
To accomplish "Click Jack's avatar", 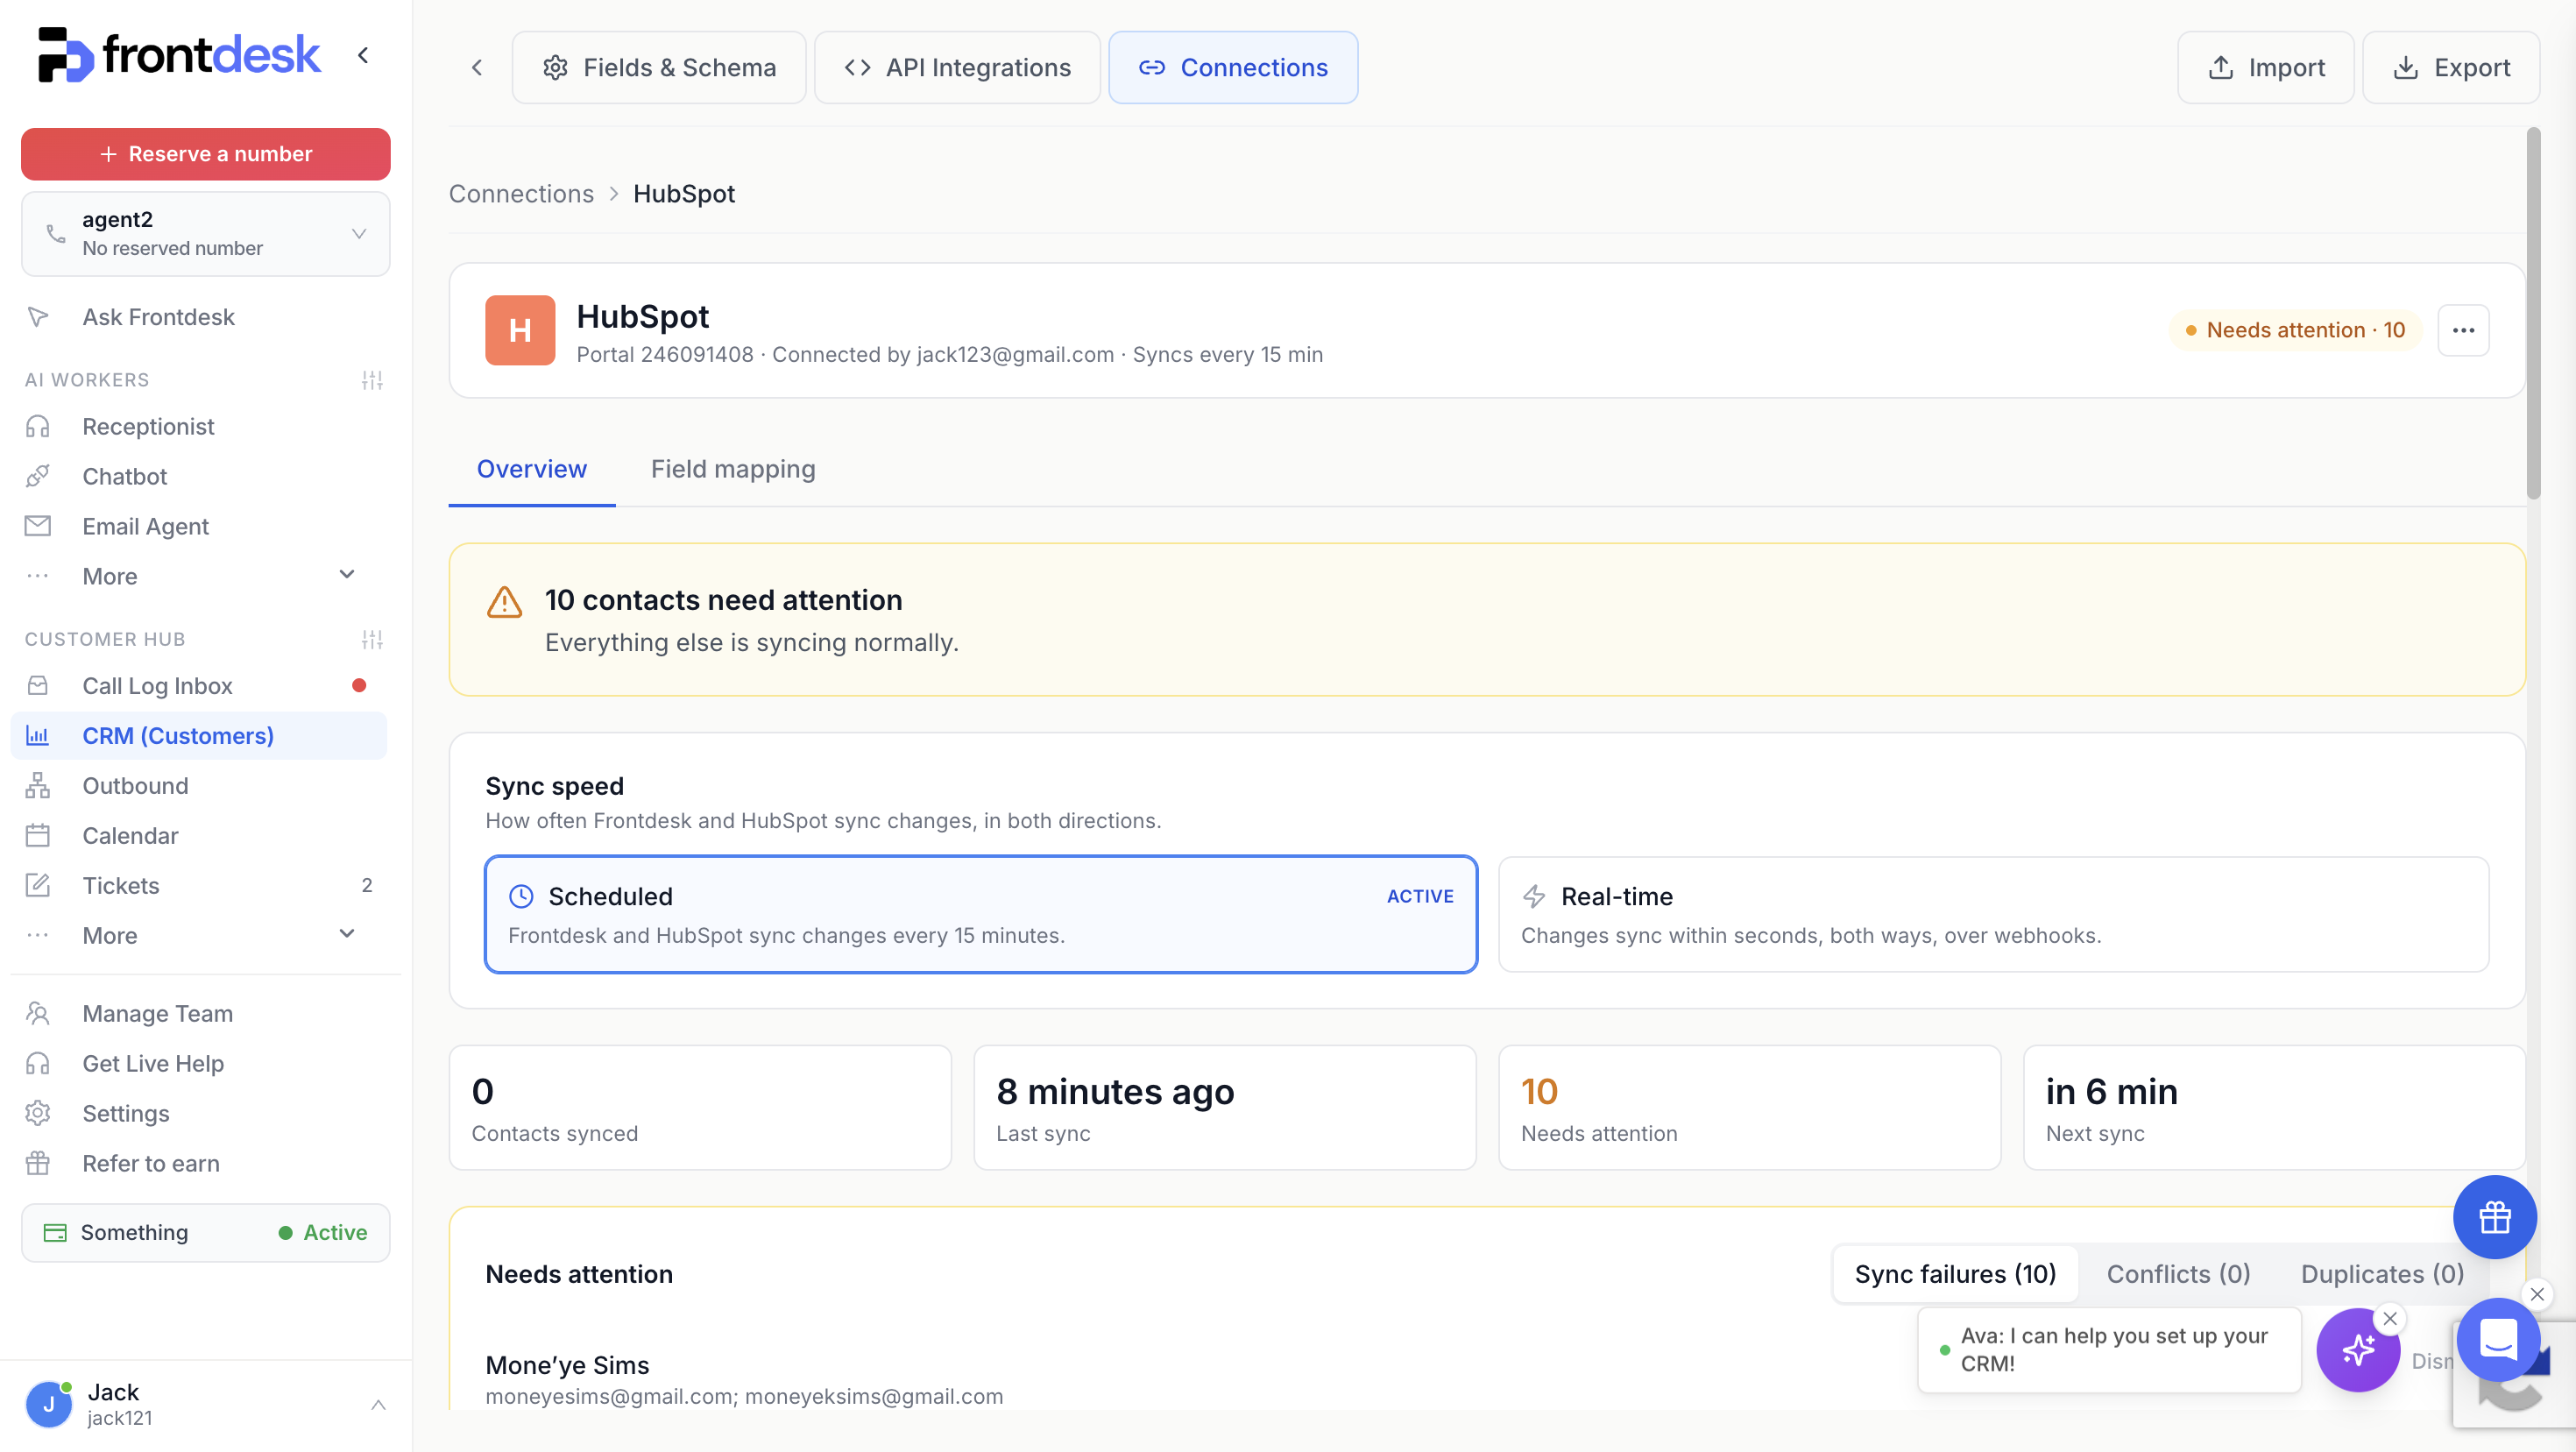I will pyautogui.click(x=48, y=1405).
